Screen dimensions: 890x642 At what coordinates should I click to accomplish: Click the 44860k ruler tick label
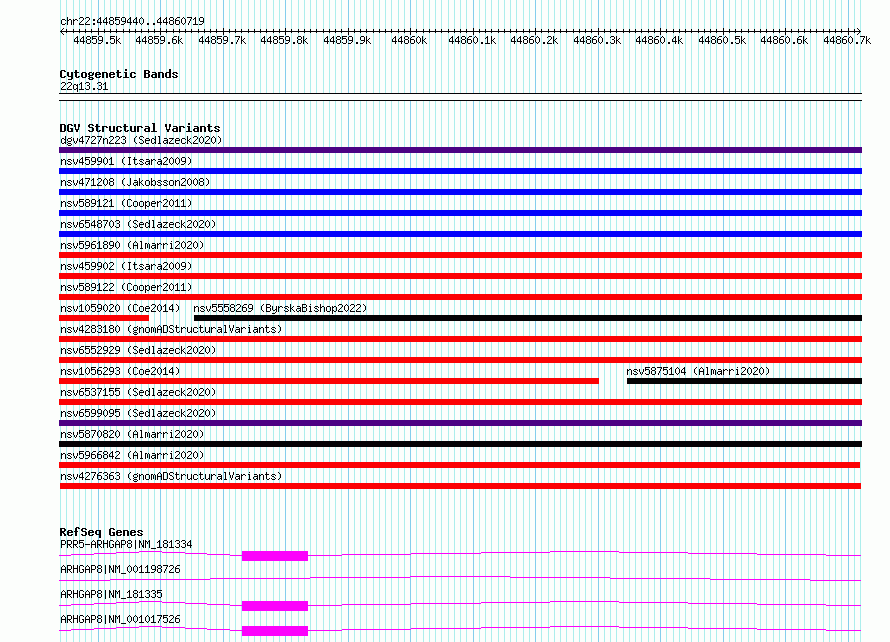pos(409,40)
